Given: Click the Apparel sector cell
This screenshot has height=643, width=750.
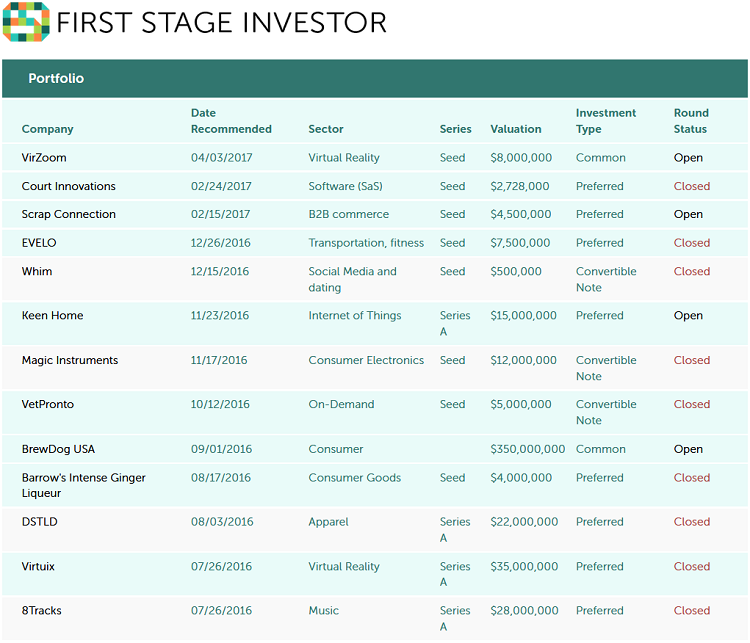Looking at the screenshot, I should click(328, 522).
